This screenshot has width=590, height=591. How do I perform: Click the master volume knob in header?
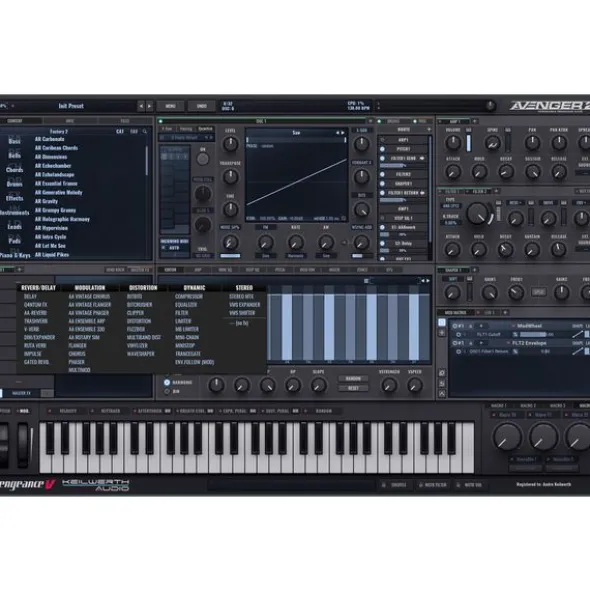(490, 106)
